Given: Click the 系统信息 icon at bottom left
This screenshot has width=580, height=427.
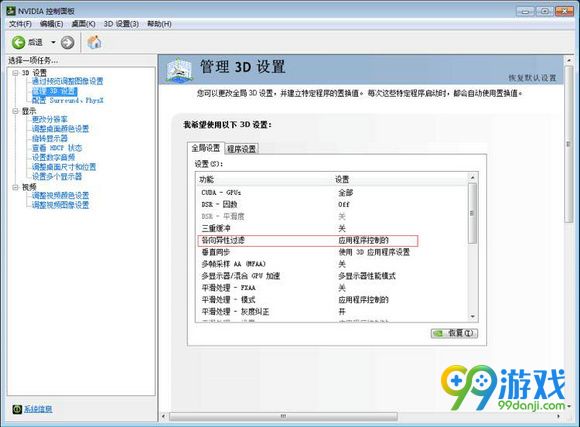Looking at the screenshot, I should 17,409.
